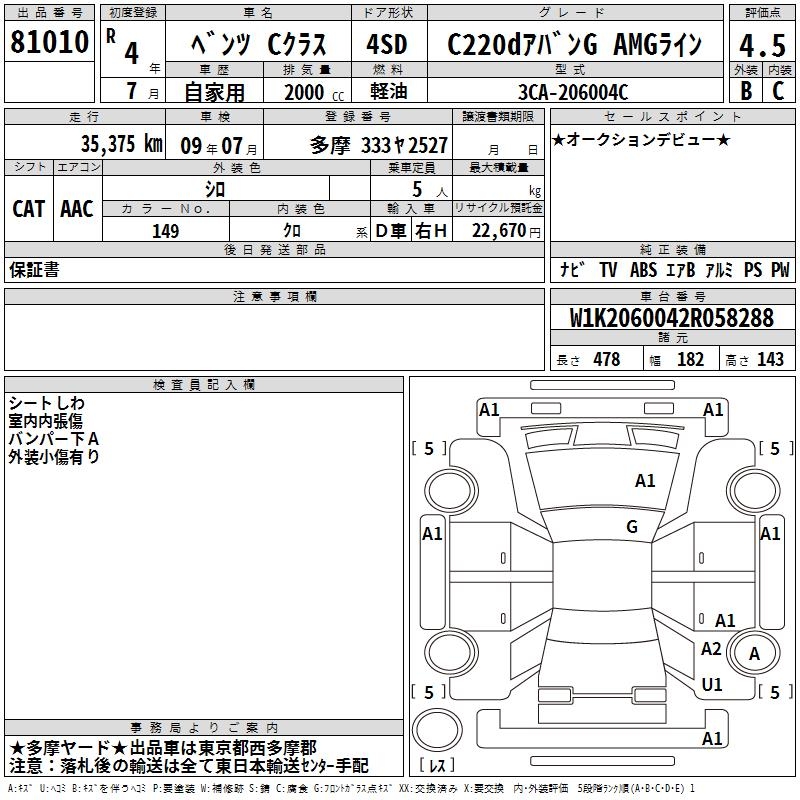The image size is (800, 800).
Task: Click grade C220dアバンG AMGライン
Action: [574, 44]
